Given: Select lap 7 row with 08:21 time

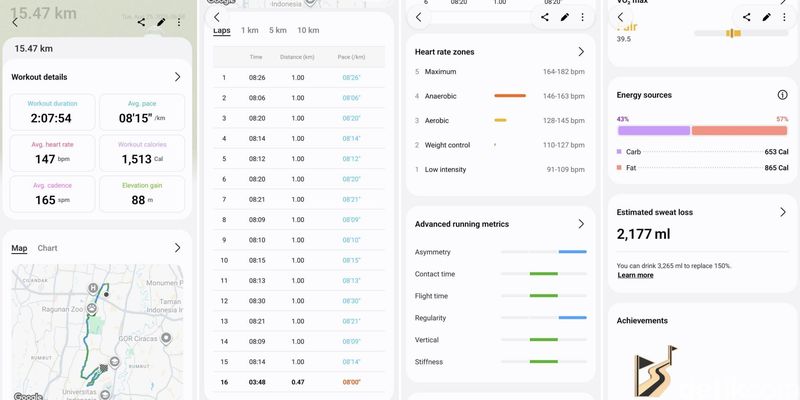Looking at the screenshot, I should pos(299,199).
